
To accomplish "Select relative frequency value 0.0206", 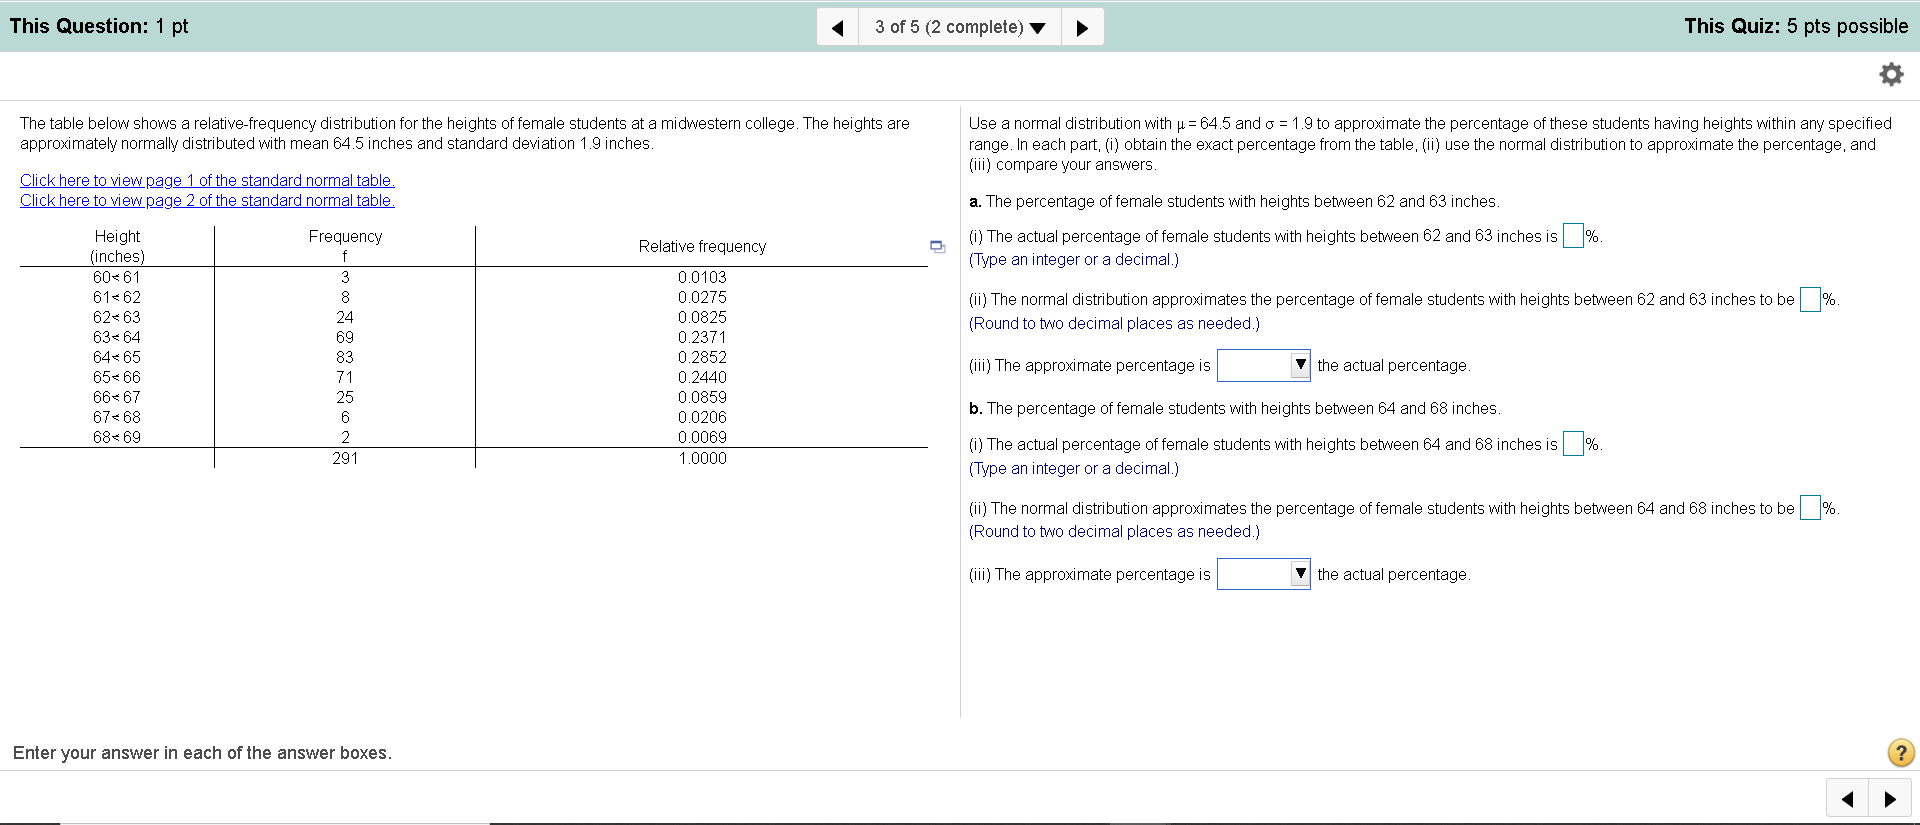I will pyautogui.click(x=702, y=417).
